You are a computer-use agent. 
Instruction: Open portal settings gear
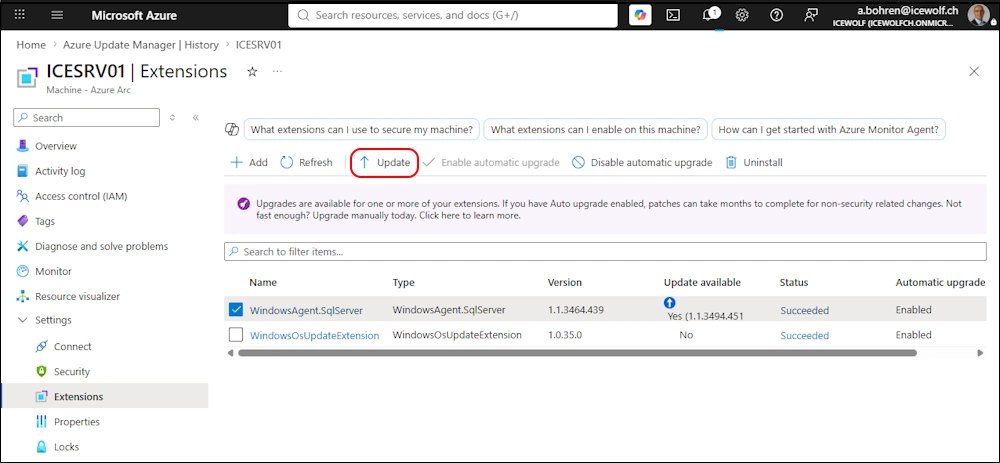coord(742,15)
